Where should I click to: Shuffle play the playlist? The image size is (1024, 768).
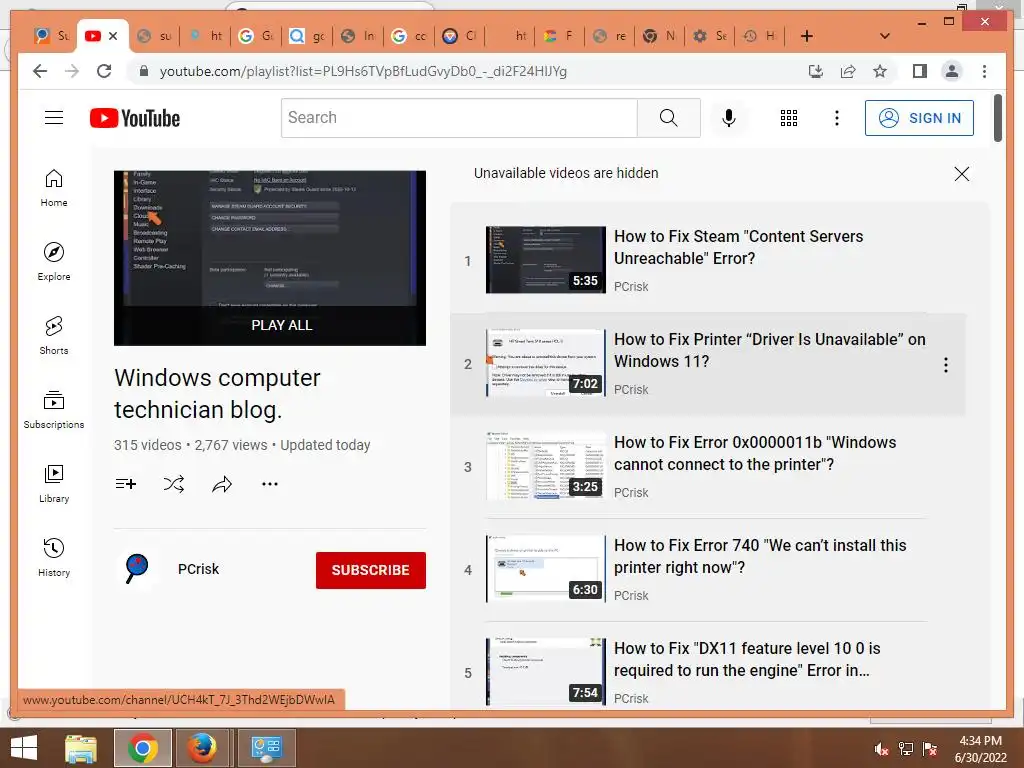tap(174, 484)
